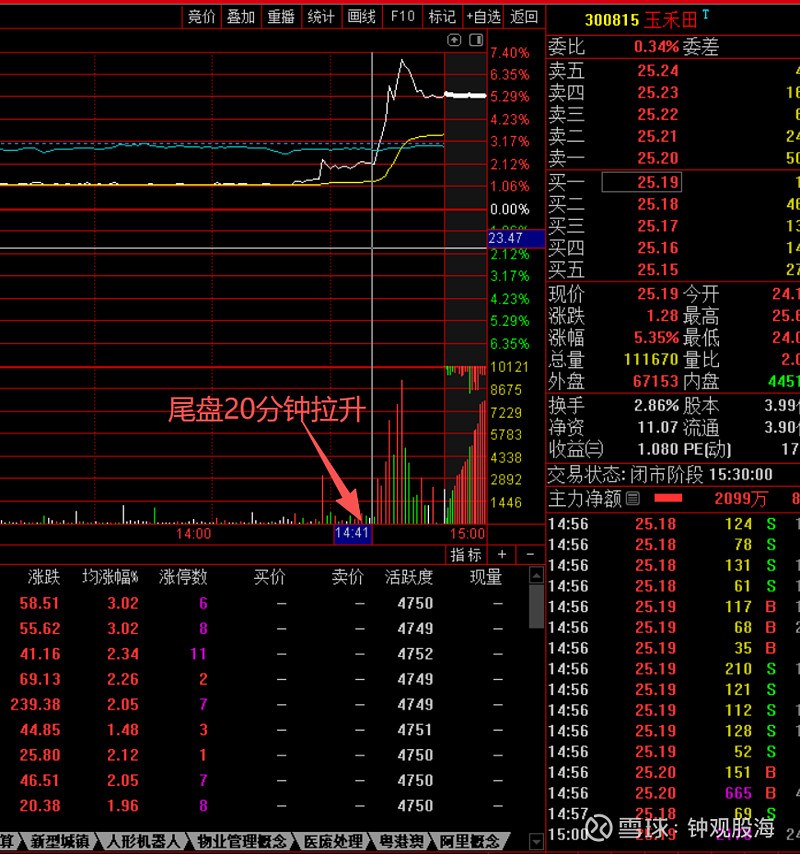Select the 画线 drawing tool
The height and width of the screenshot is (854, 800).
point(362,17)
